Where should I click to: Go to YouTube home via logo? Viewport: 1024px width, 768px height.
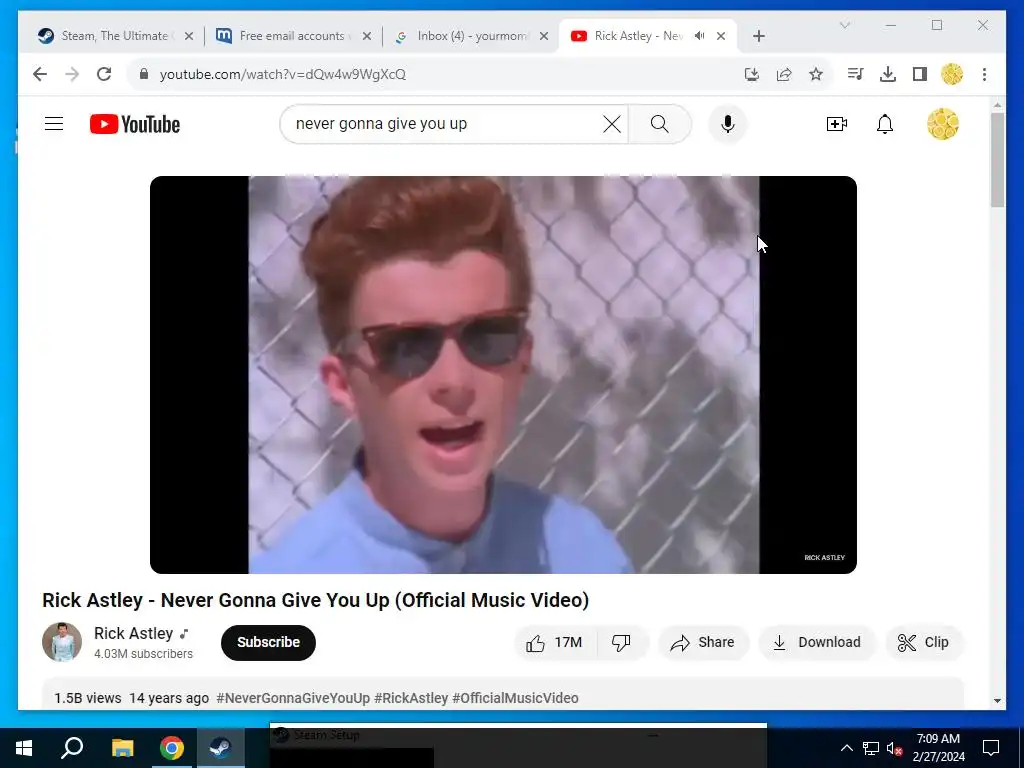[x=135, y=124]
